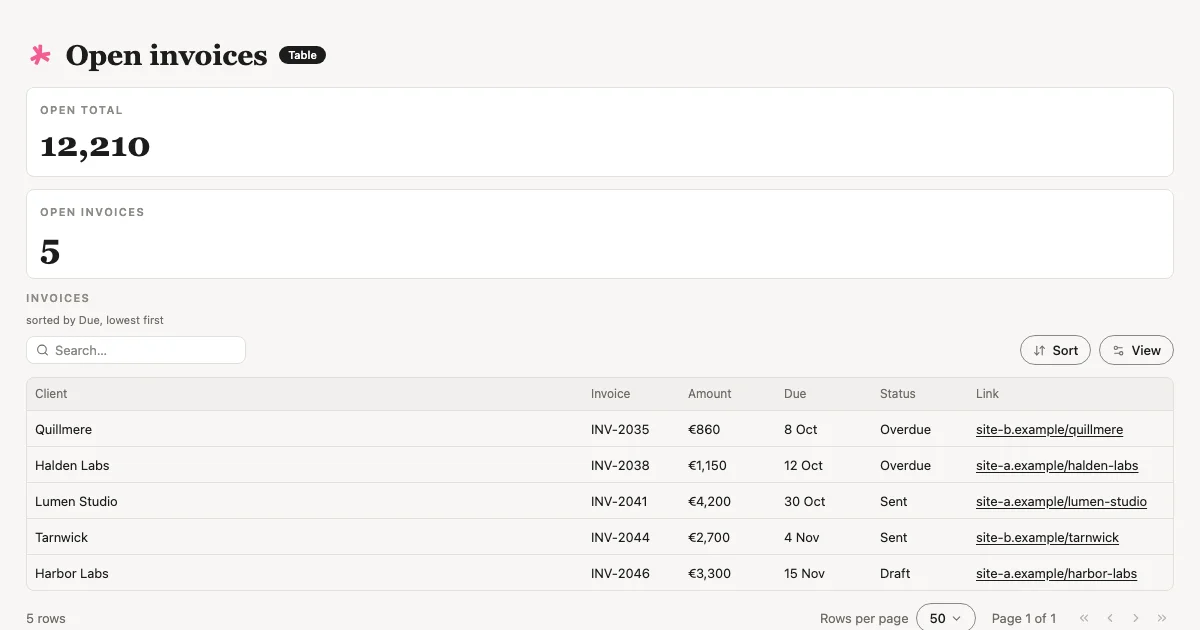Open the site-b.example/tarnwick link
This screenshot has width=1200, height=630.
coord(1047,537)
